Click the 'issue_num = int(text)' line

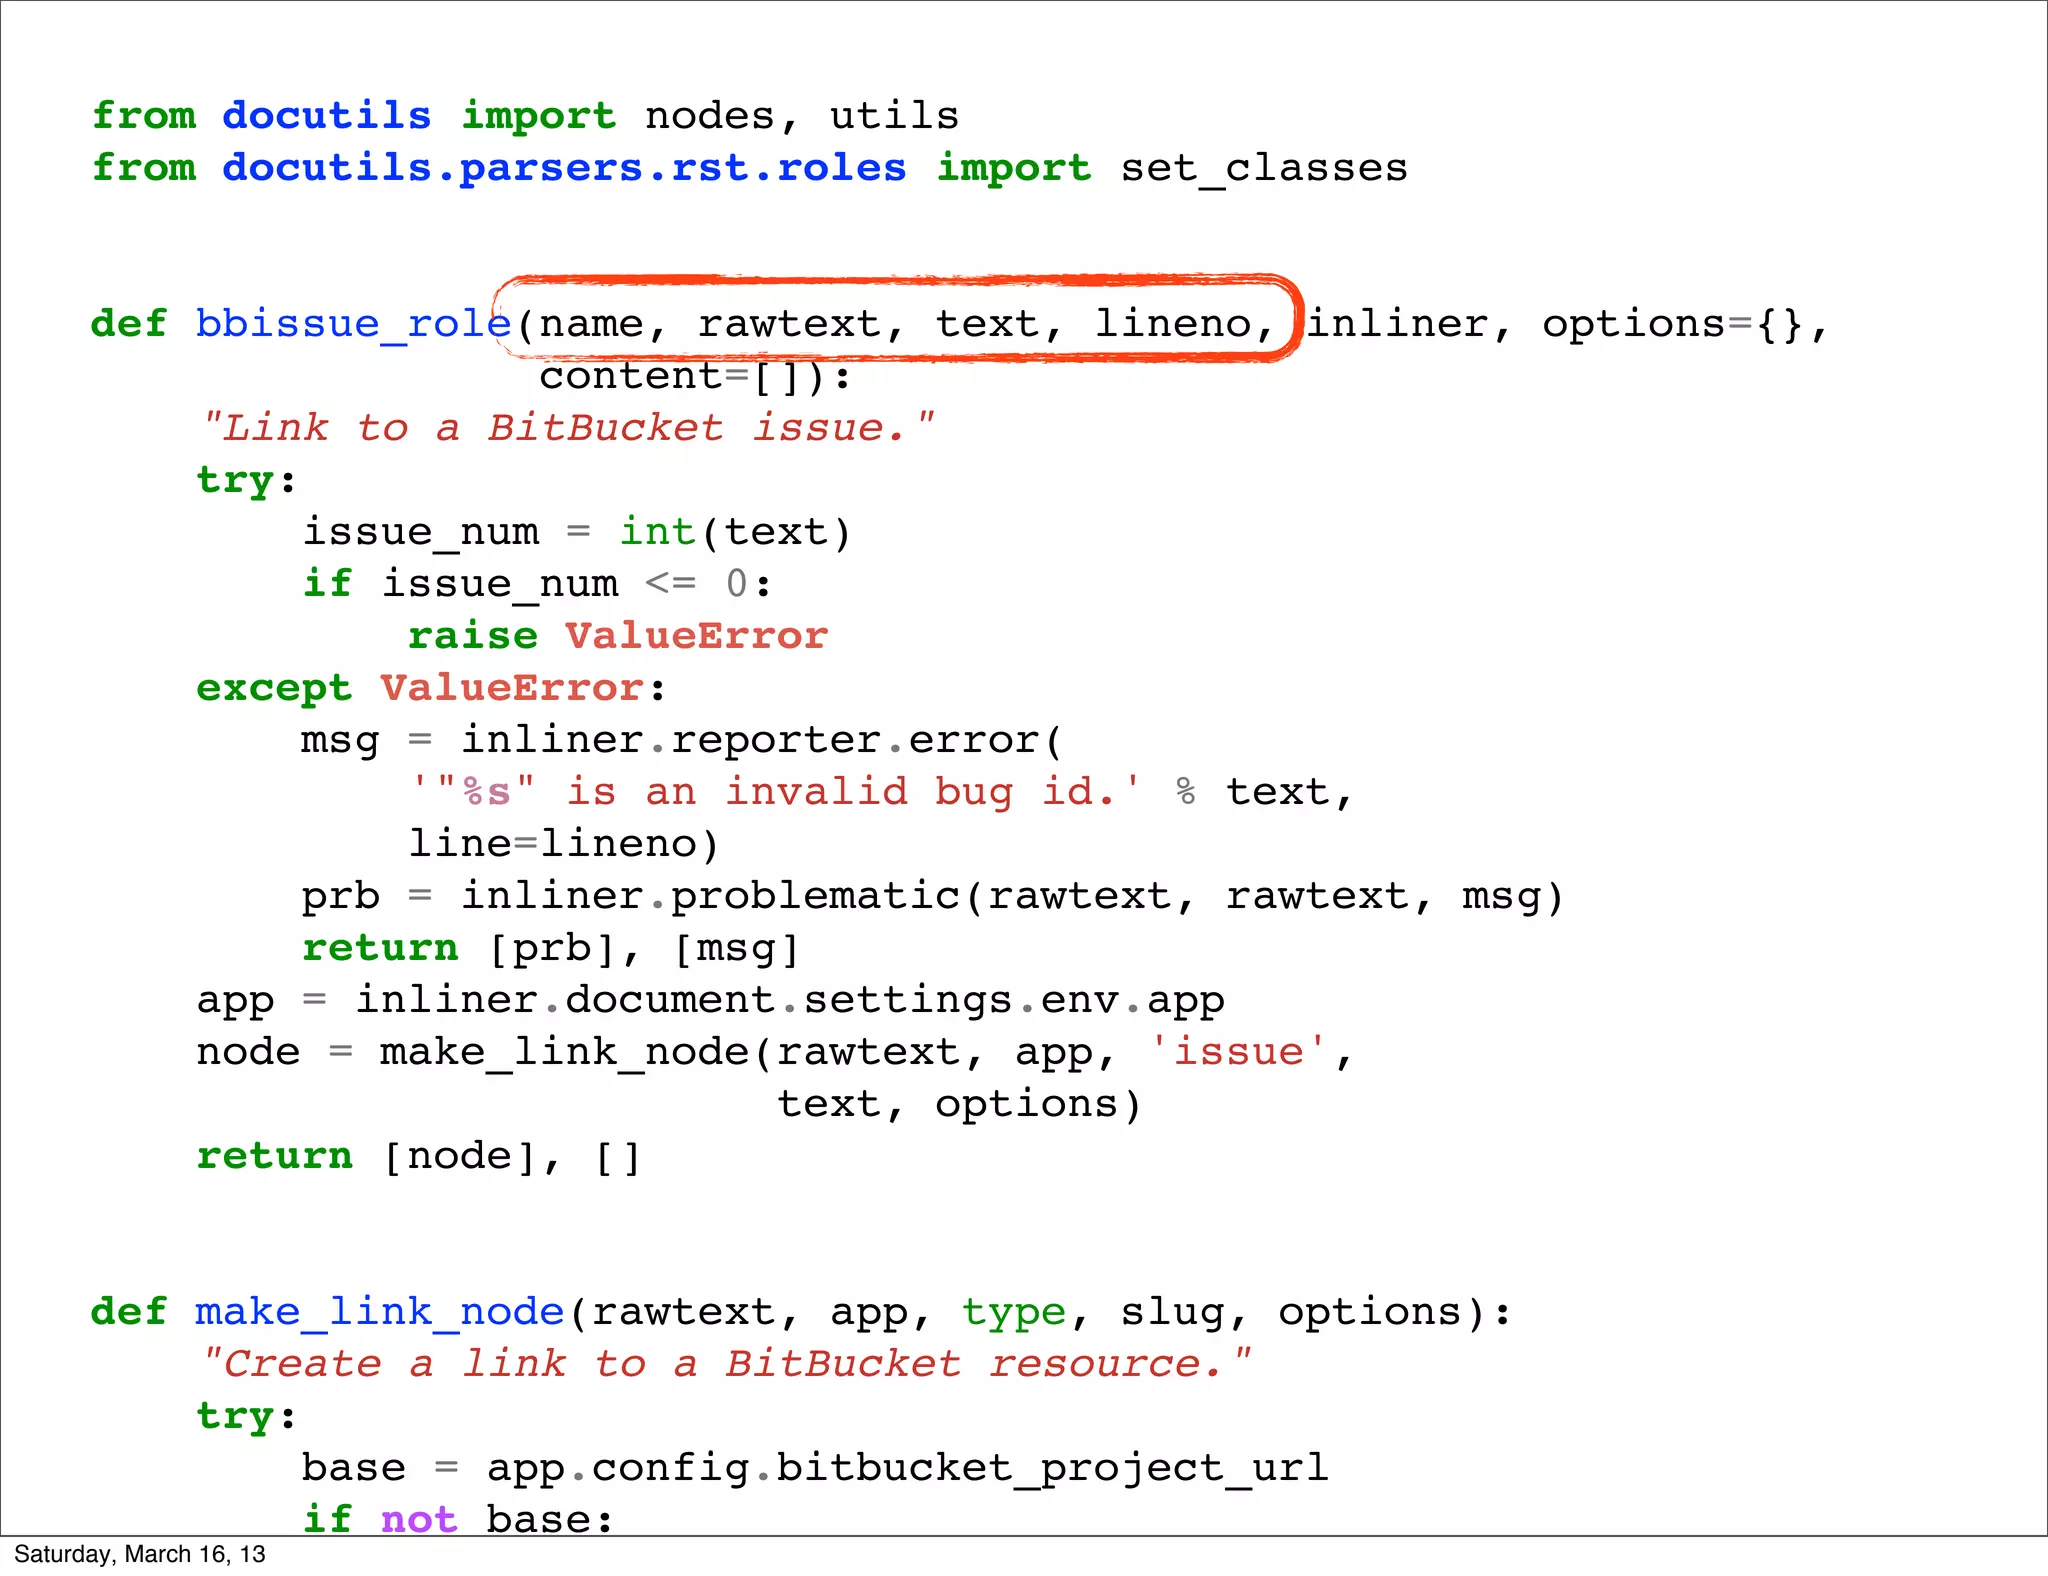(577, 532)
